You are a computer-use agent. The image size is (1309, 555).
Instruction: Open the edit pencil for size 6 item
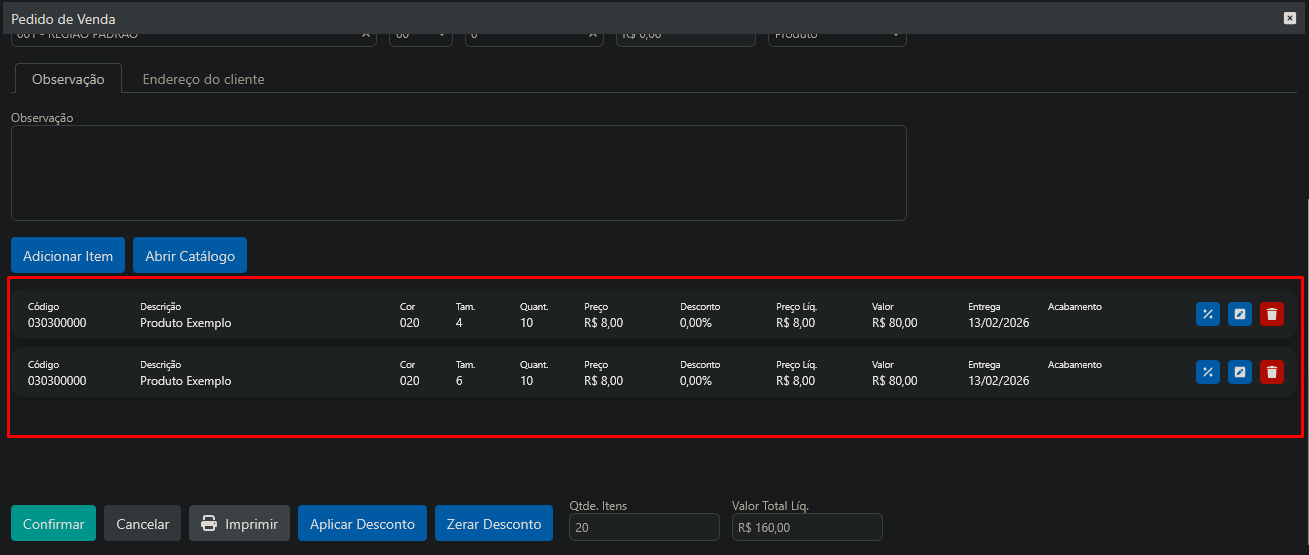tap(1239, 372)
